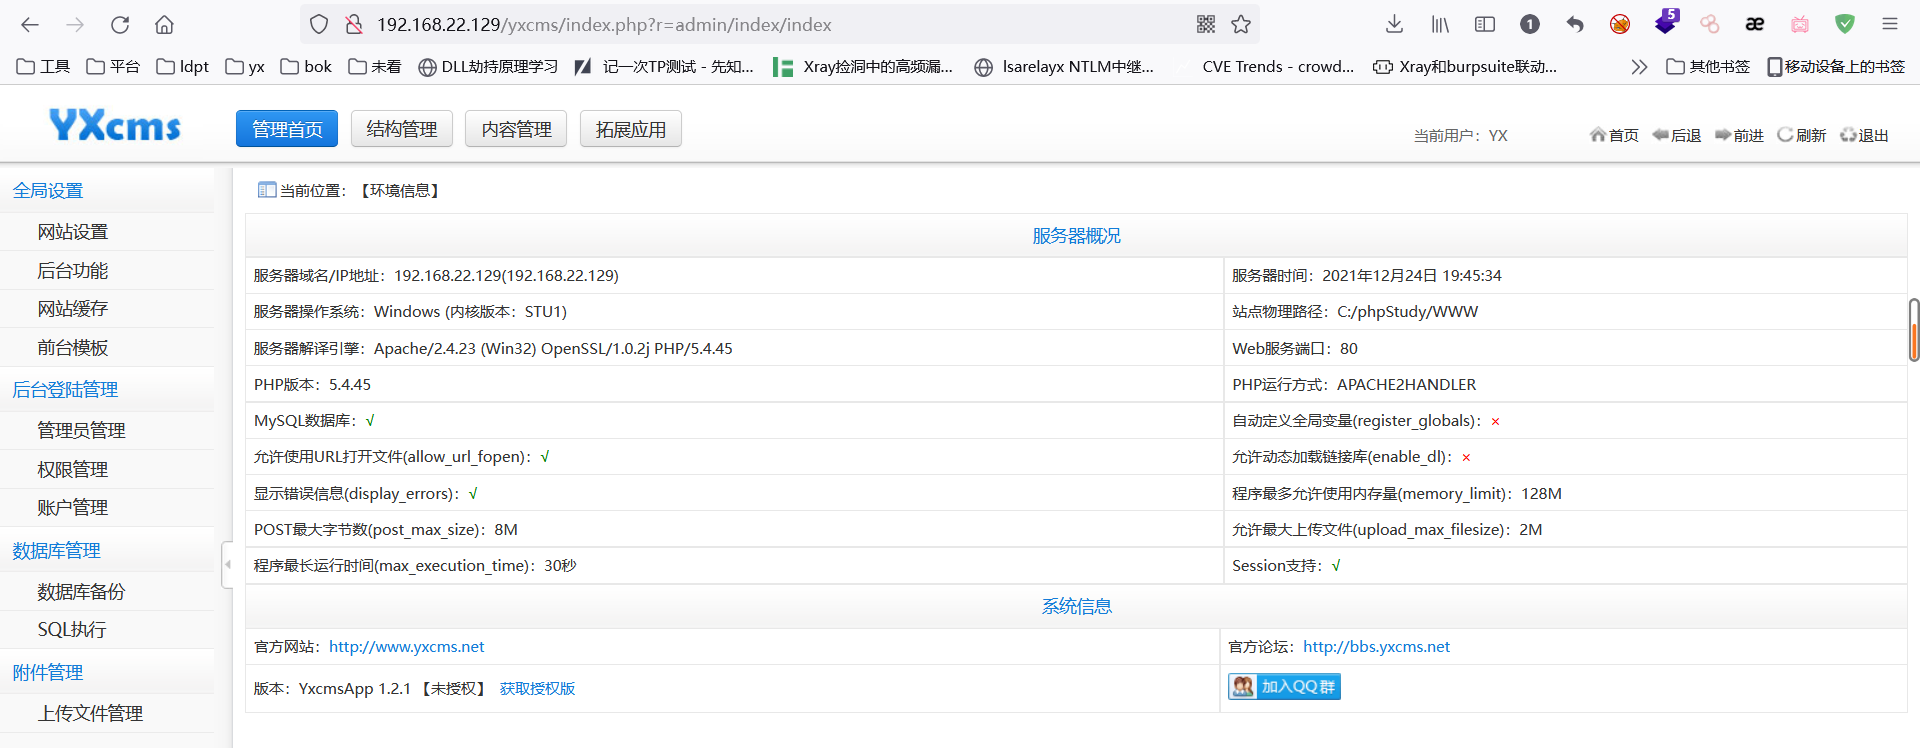Click the pink linked-circles extension icon
Viewport: 1920px width, 748px height.
pos(1710,24)
